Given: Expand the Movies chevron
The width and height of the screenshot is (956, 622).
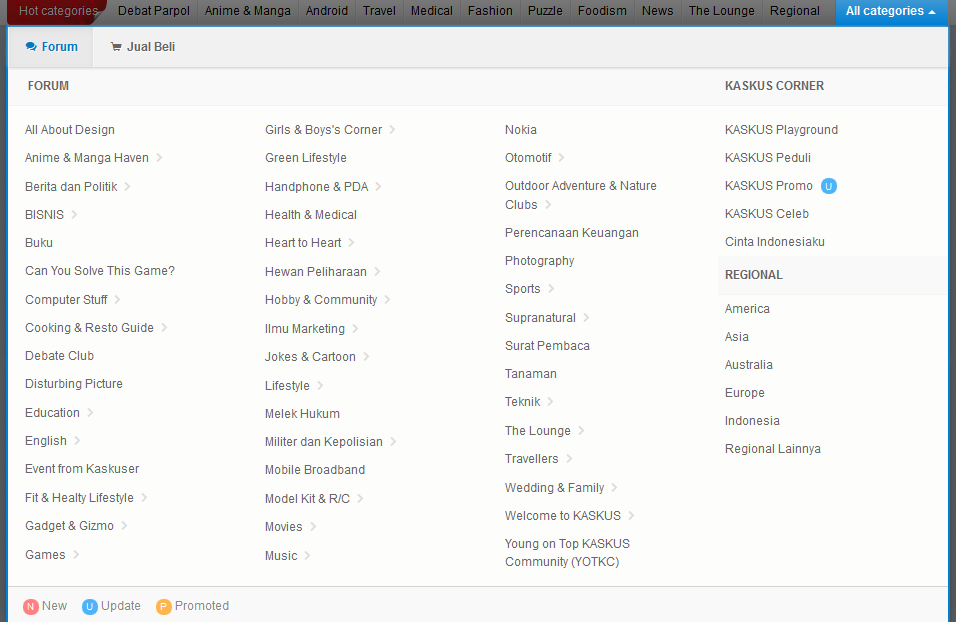Looking at the screenshot, I should click(313, 526).
